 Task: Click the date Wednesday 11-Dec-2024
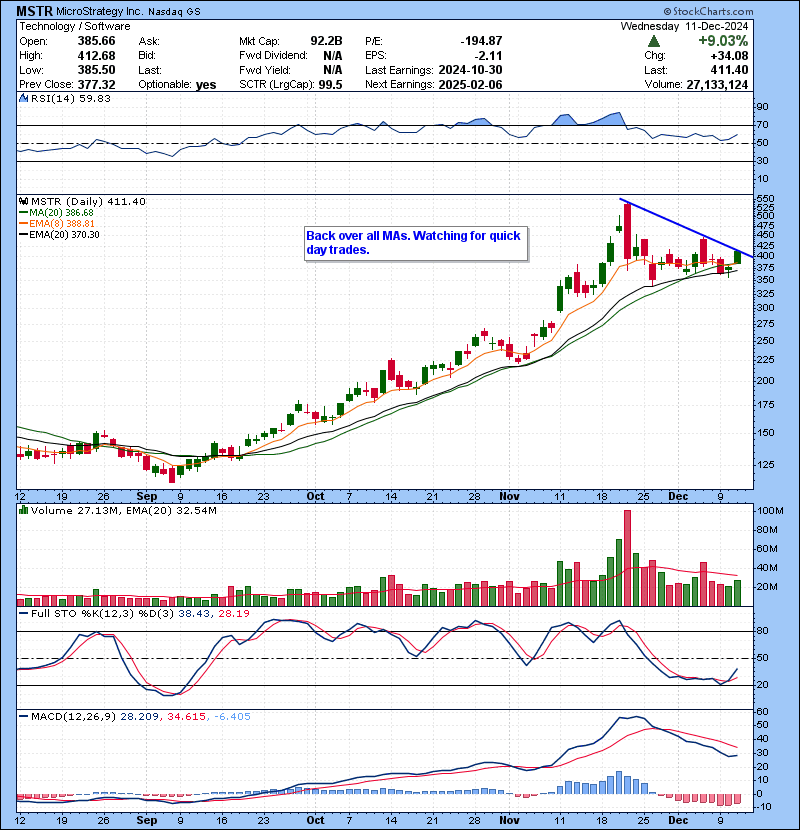click(684, 26)
